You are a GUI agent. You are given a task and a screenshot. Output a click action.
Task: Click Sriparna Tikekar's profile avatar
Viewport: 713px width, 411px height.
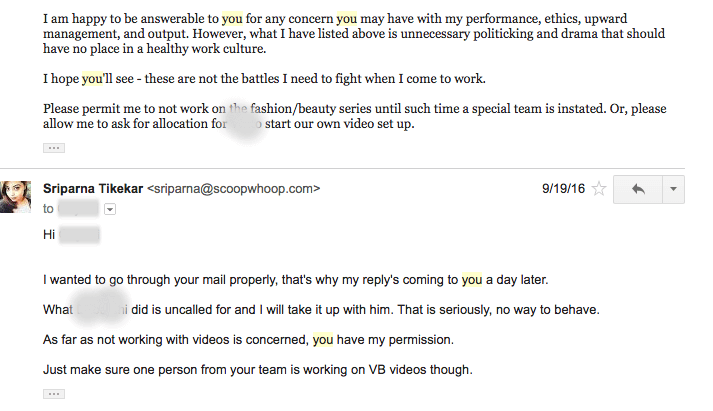(19, 196)
